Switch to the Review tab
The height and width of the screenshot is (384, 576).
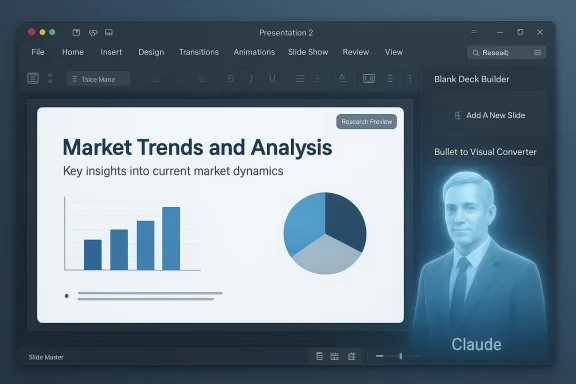pyautogui.click(x=356, y=52)
